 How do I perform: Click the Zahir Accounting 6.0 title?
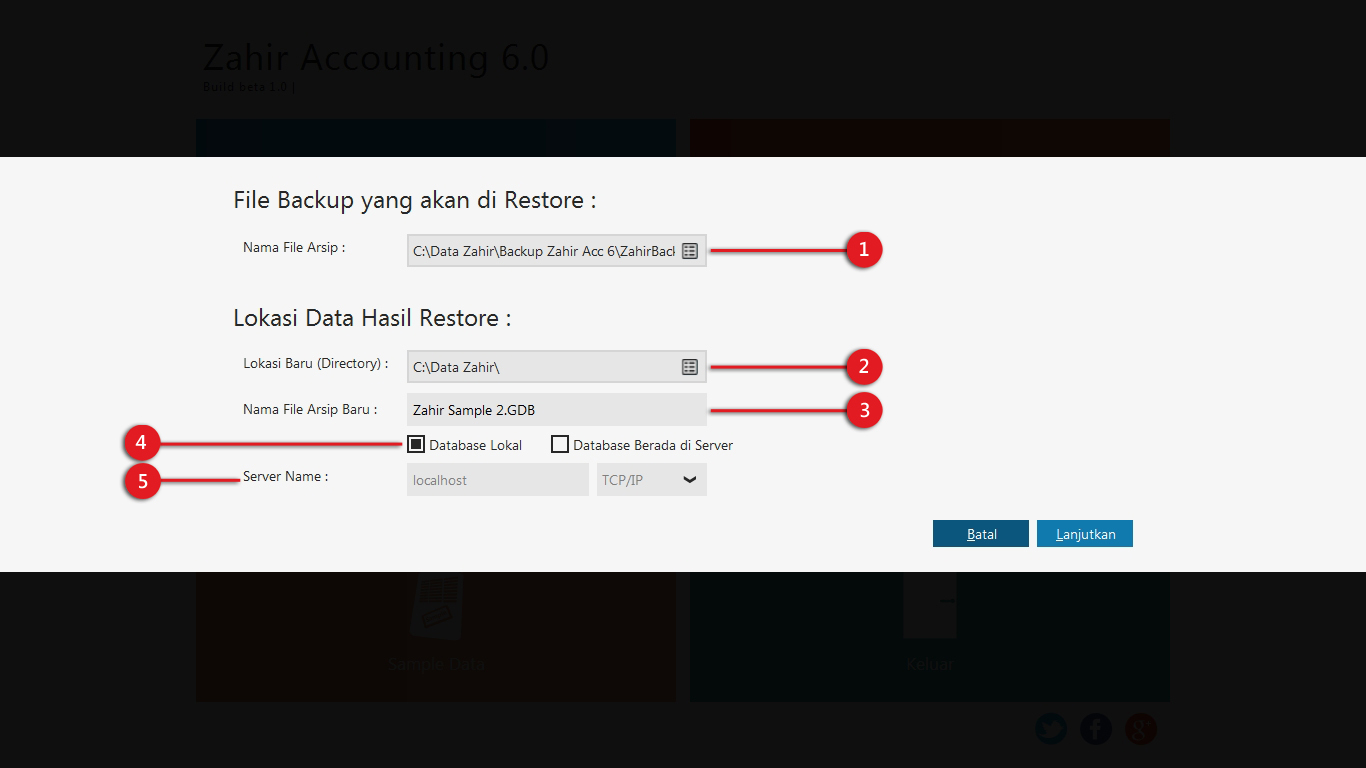coord(376,58)
